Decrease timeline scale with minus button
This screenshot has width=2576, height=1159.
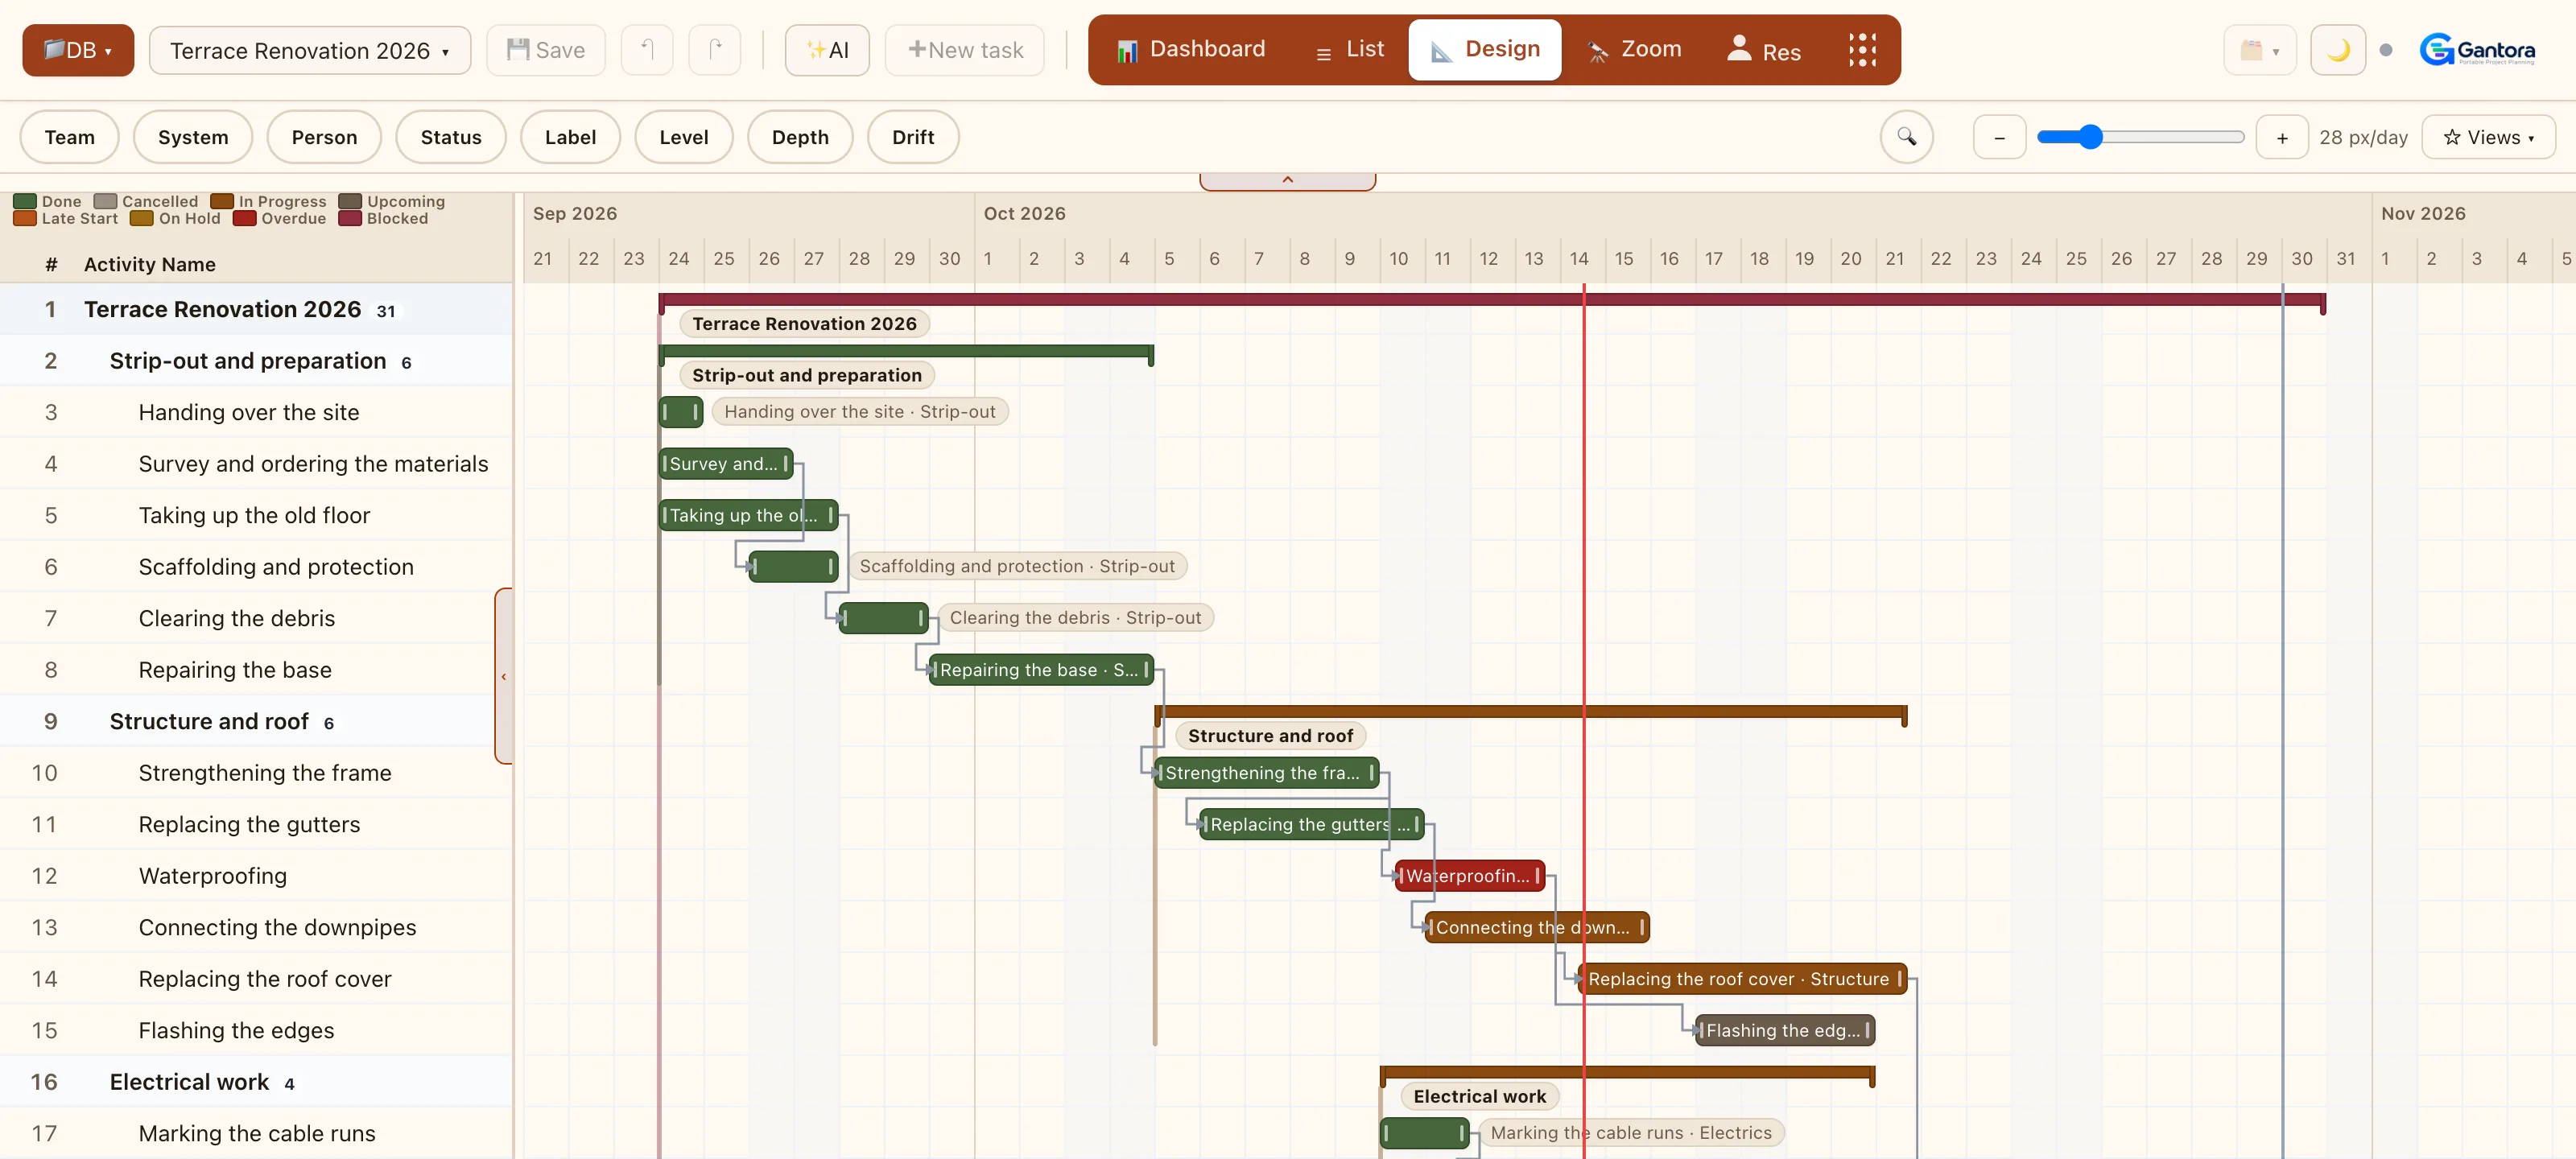pyautogui.click(x=2000, y=138)
